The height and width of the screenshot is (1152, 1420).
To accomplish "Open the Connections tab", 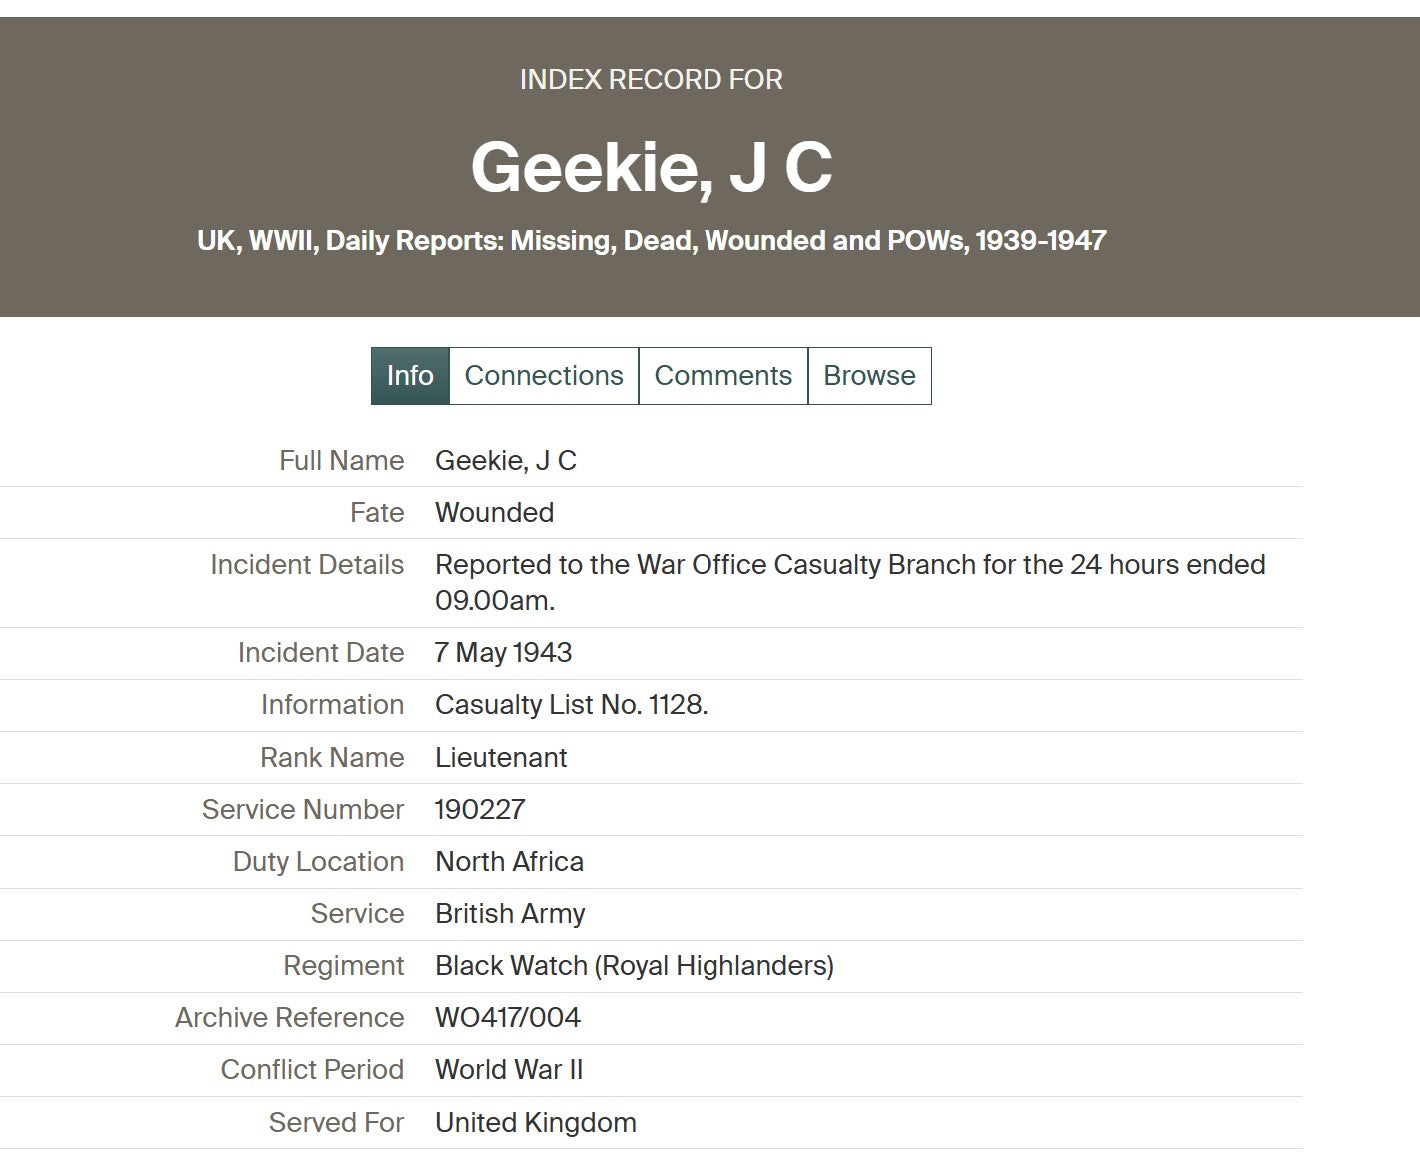I will coord(544,376).
